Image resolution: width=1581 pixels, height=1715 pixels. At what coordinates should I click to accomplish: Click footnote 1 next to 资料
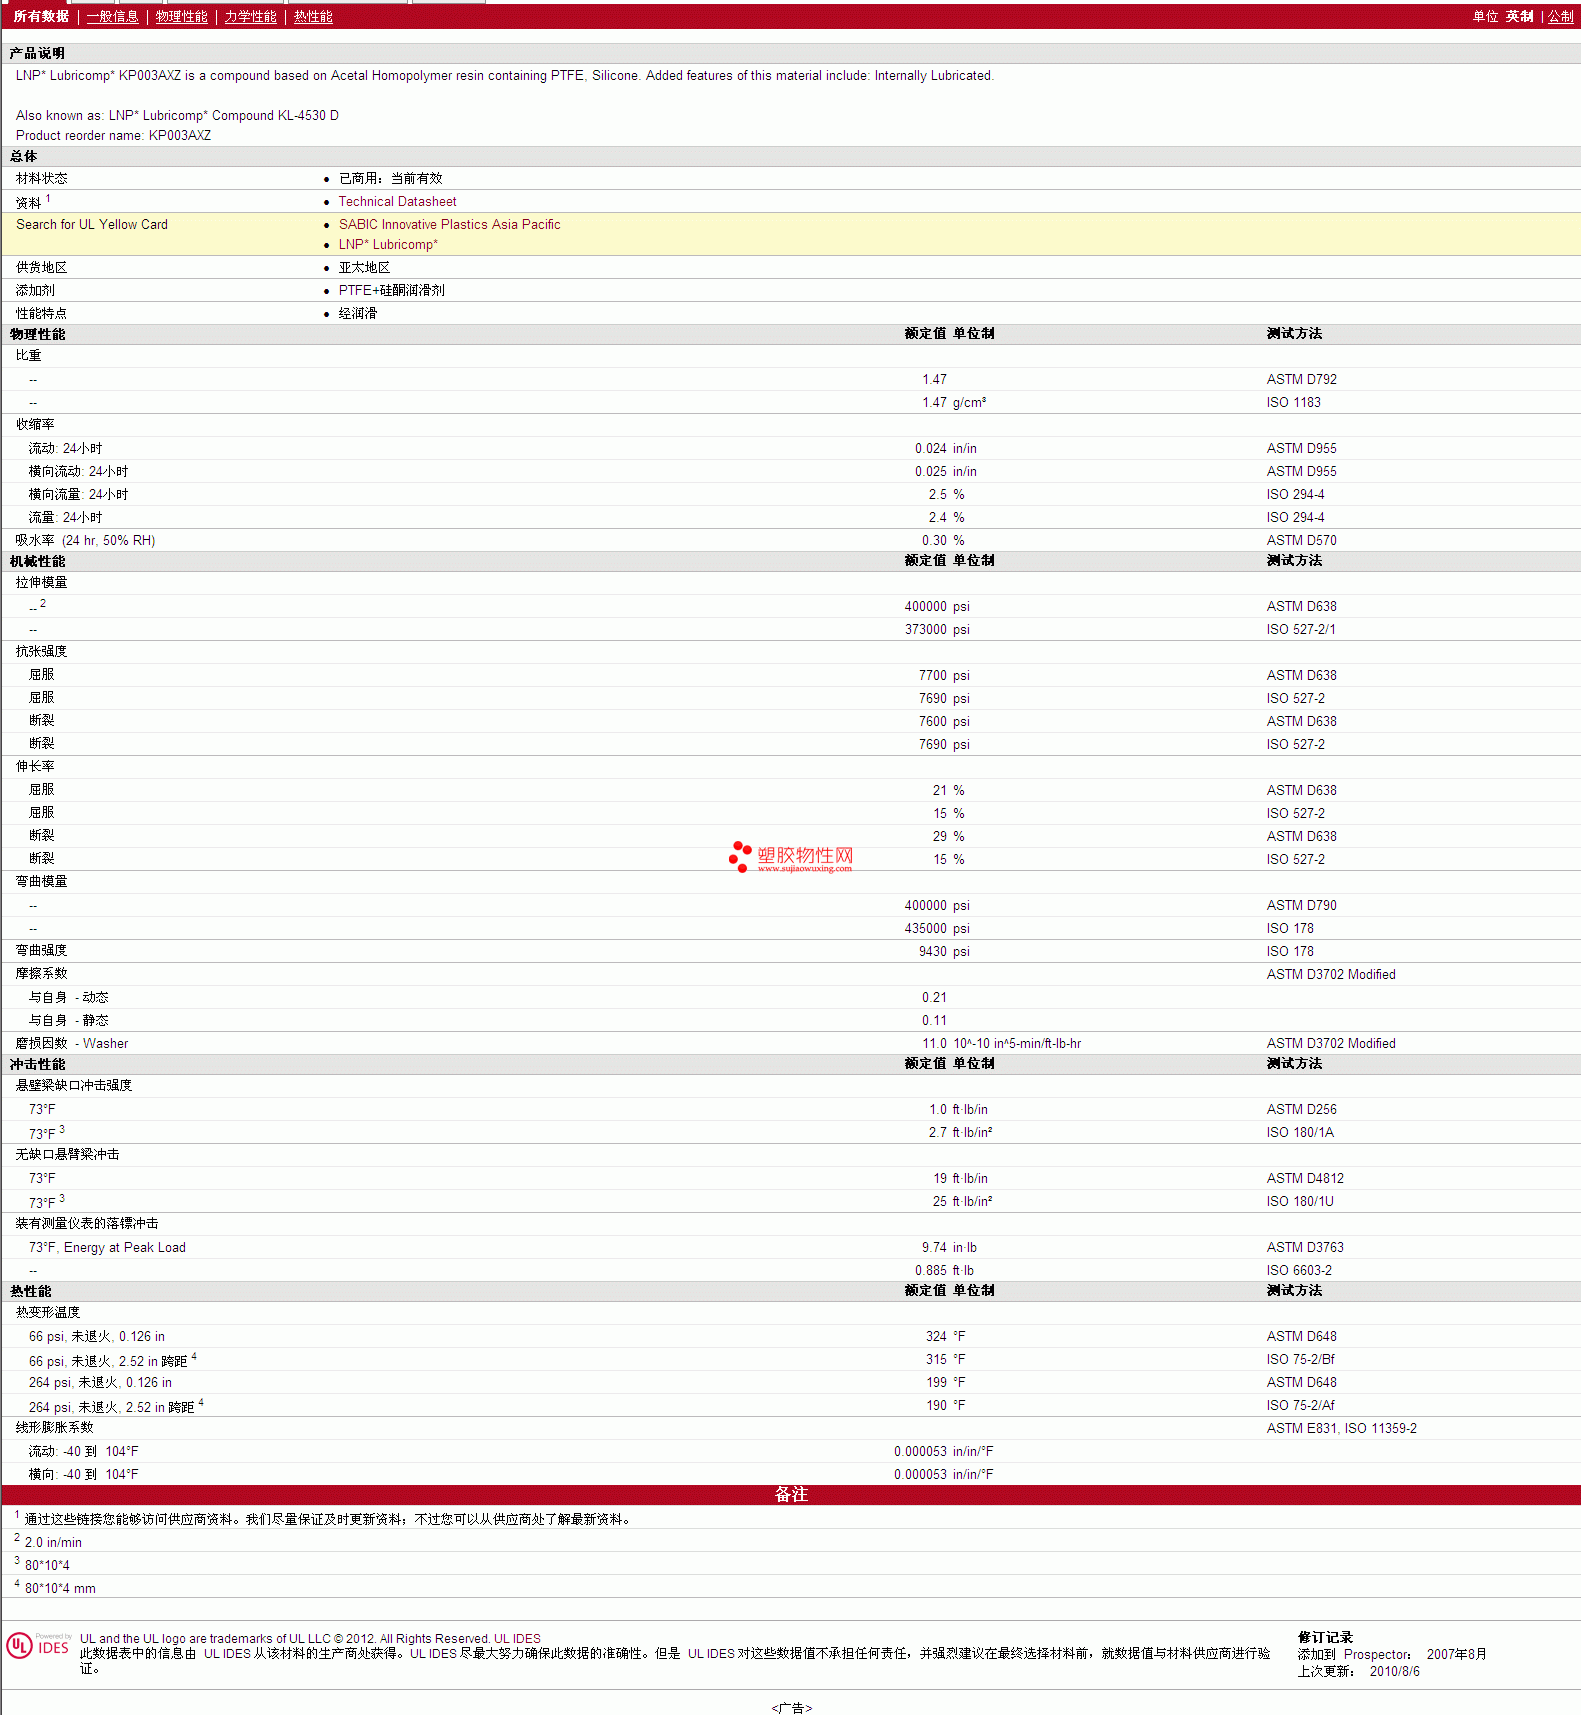[48, 199]
